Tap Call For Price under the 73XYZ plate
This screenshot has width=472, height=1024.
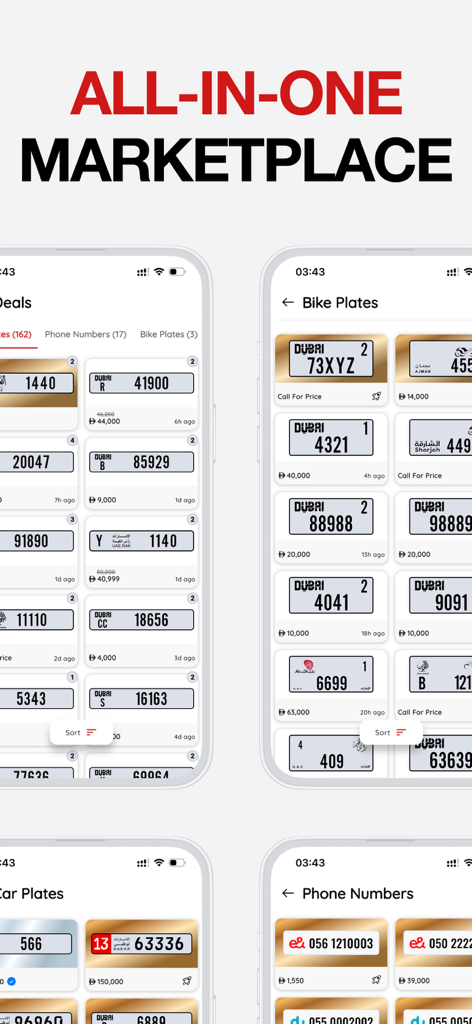[300, 396]
